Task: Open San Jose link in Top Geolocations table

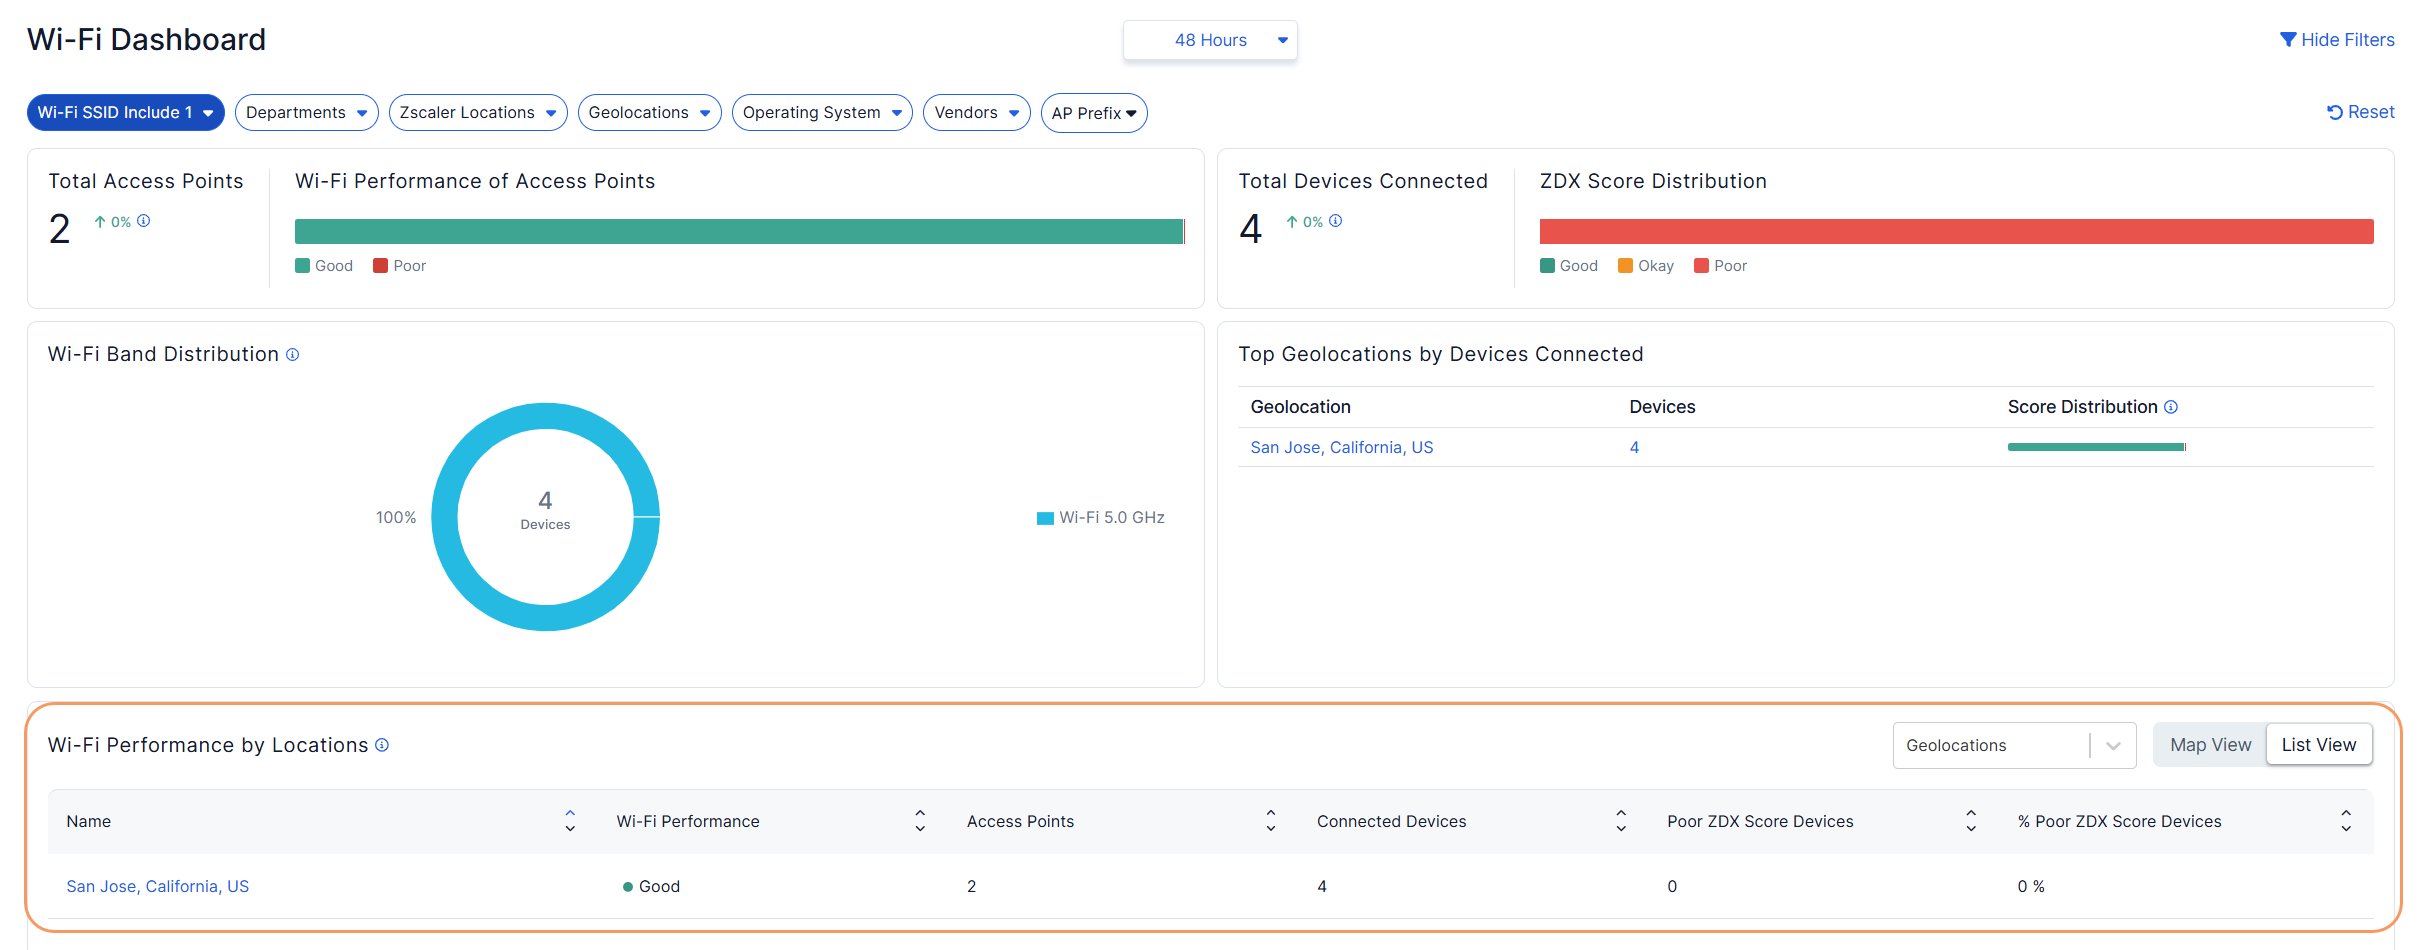Action: [x=1341, y=448]
